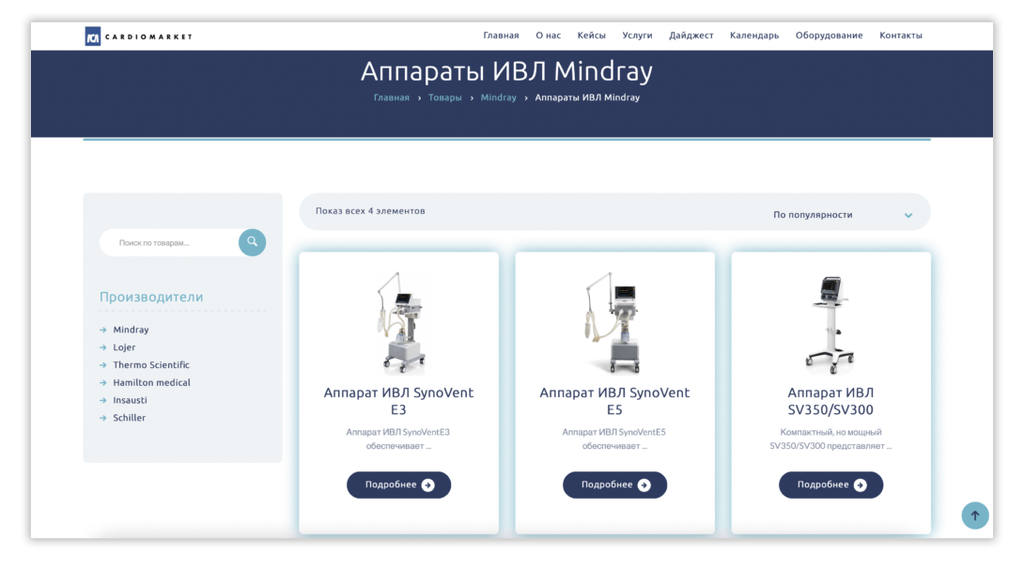Click the Аппараты ИВЛ Mindray breadcrumb text

[587, 97]
